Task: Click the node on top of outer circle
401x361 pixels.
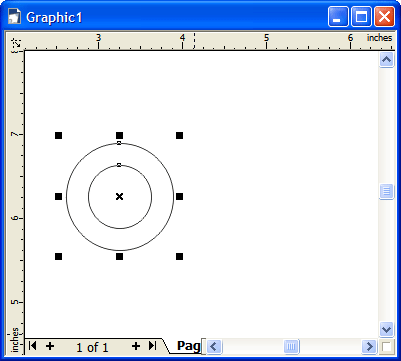Action: tap(119, 143)
